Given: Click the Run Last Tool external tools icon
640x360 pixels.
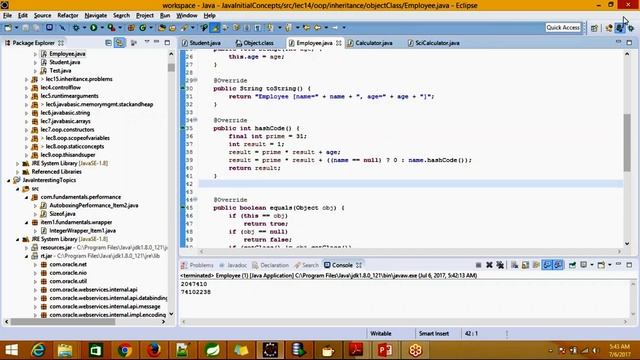Looking at the screenshot, I should (x=111, y=27).
